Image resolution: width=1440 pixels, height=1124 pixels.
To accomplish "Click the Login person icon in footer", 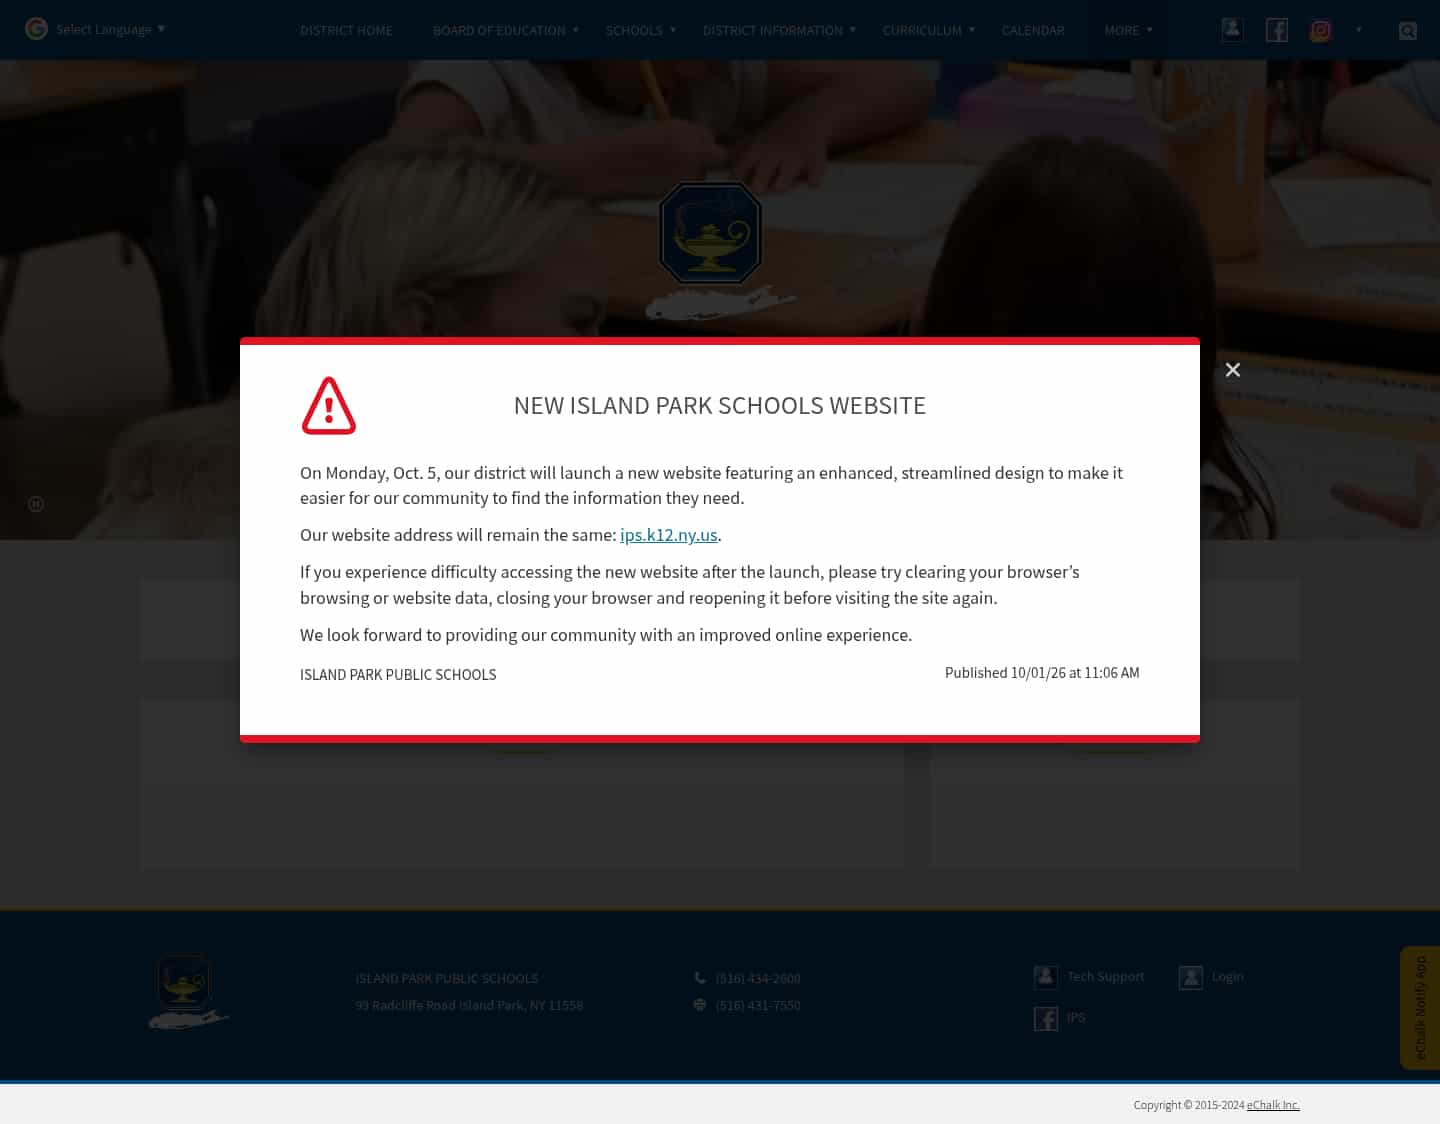I will point(1191,977).
